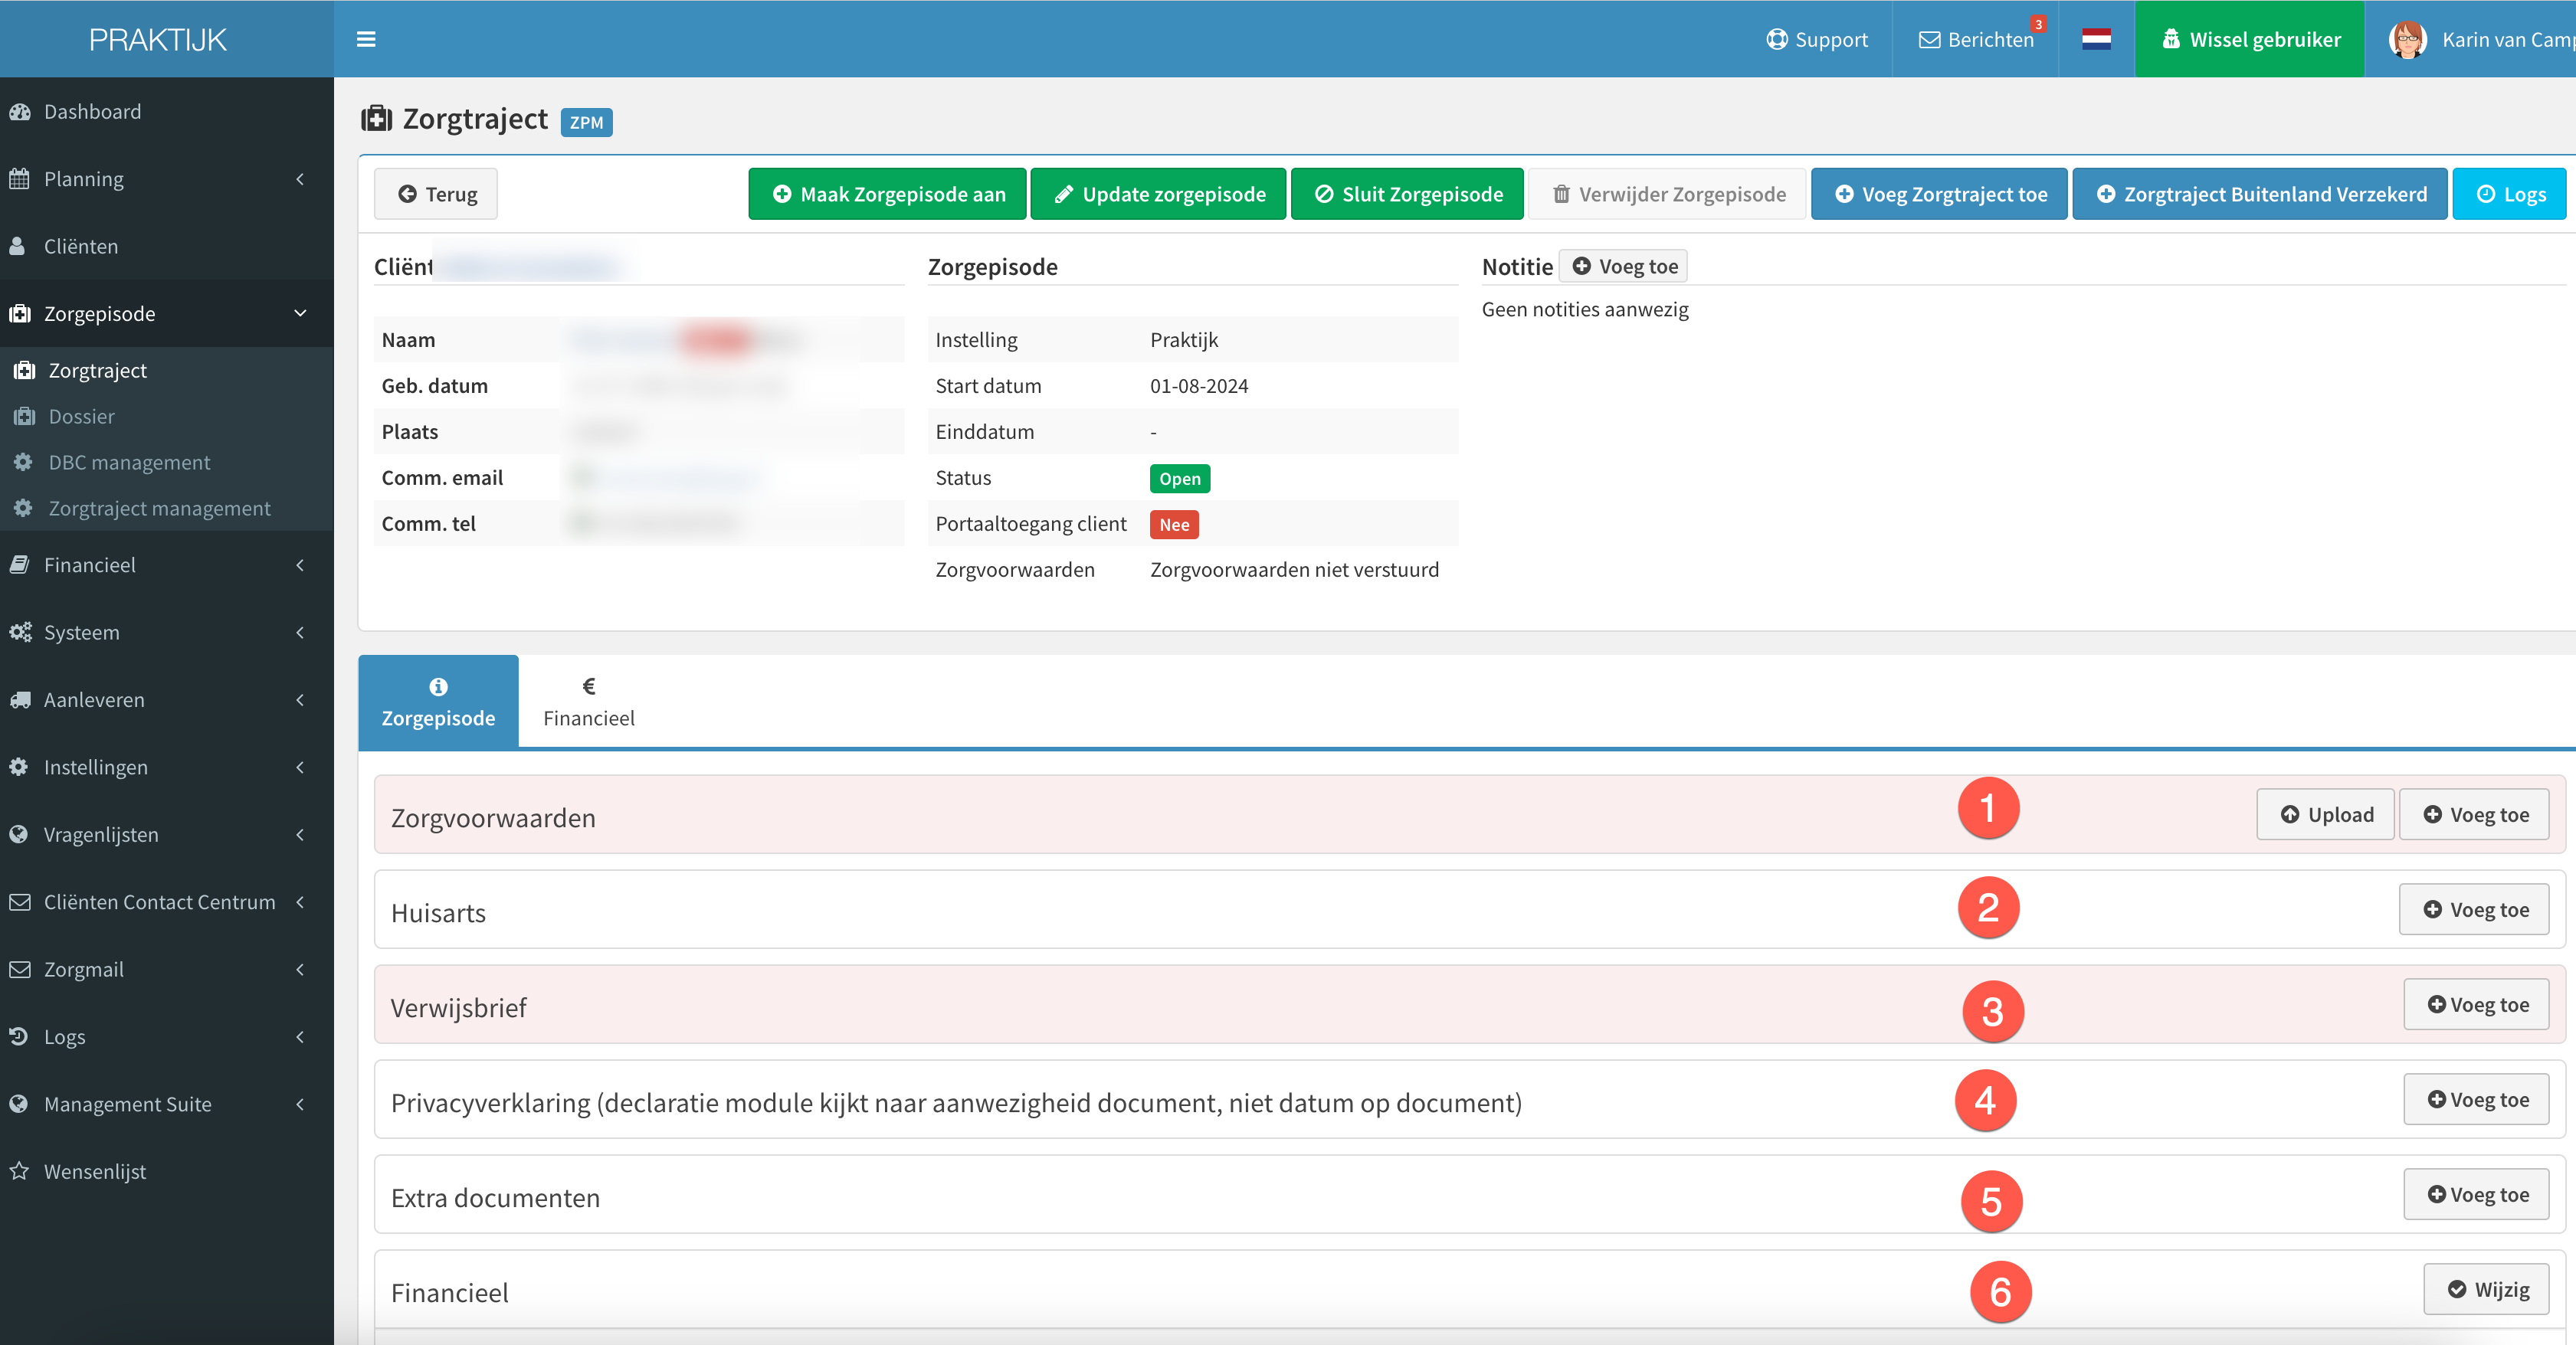
Task: Click Voeg toe in Zorgvoorwaarden row
Action: (x=2474, y=814)
